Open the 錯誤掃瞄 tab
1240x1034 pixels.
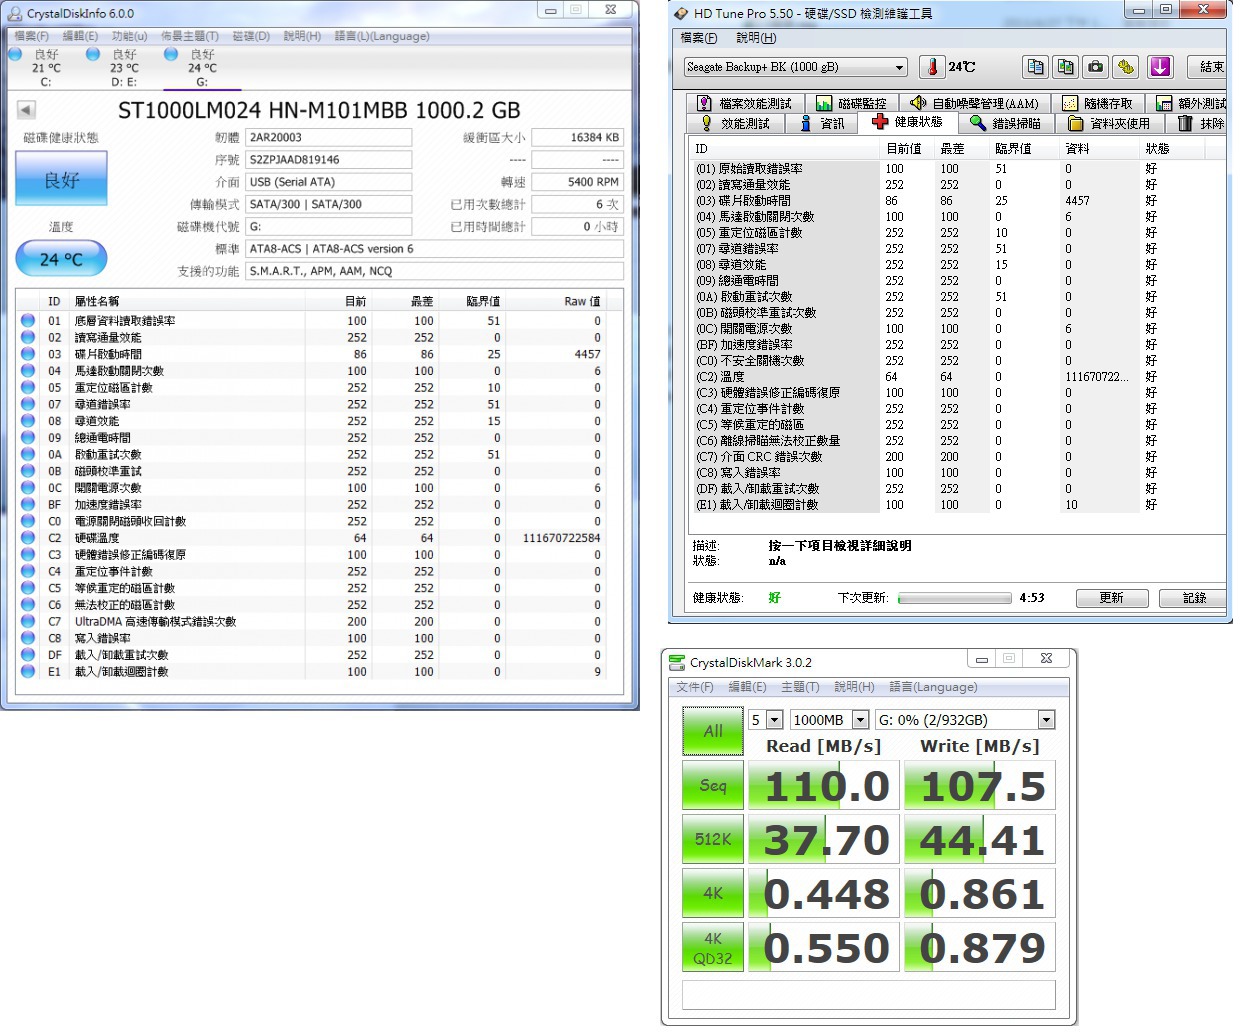click(x=1007, y=124)
